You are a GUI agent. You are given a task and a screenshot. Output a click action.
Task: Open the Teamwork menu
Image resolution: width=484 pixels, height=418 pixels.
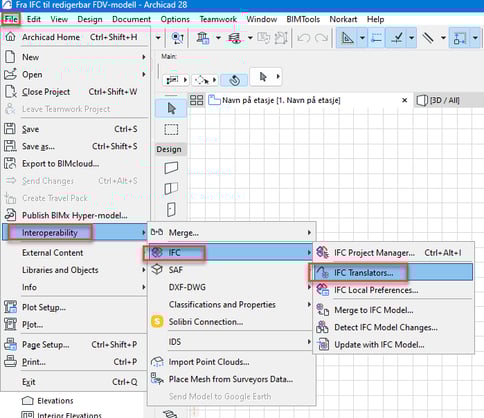(x=218, y=19)
